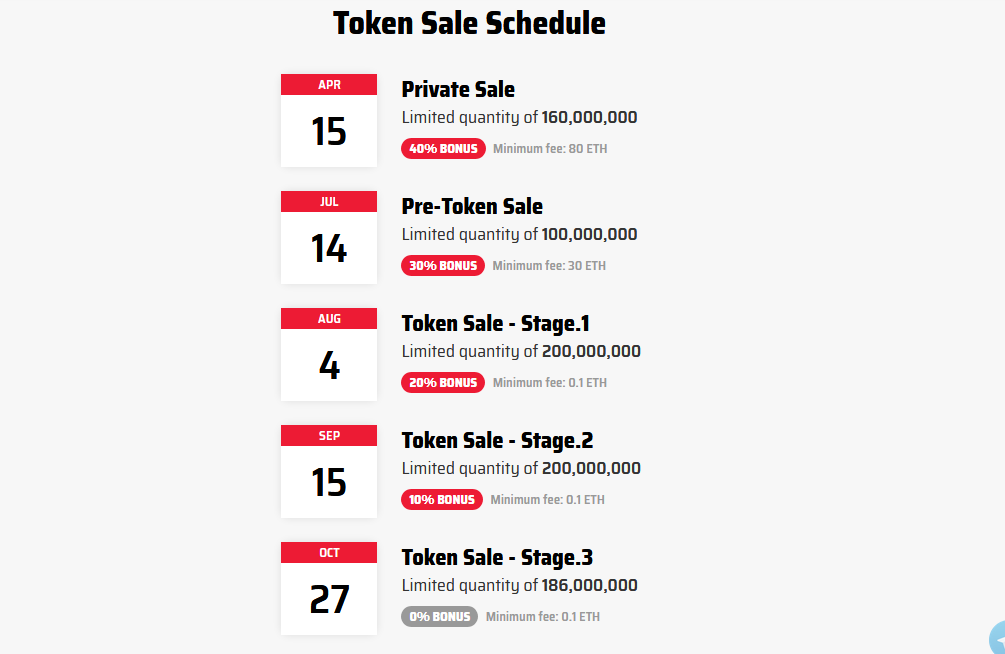This screenshot has height=654, width=1005.
Task: Click the red 20% BONUS badge
Action: [443, 383]
